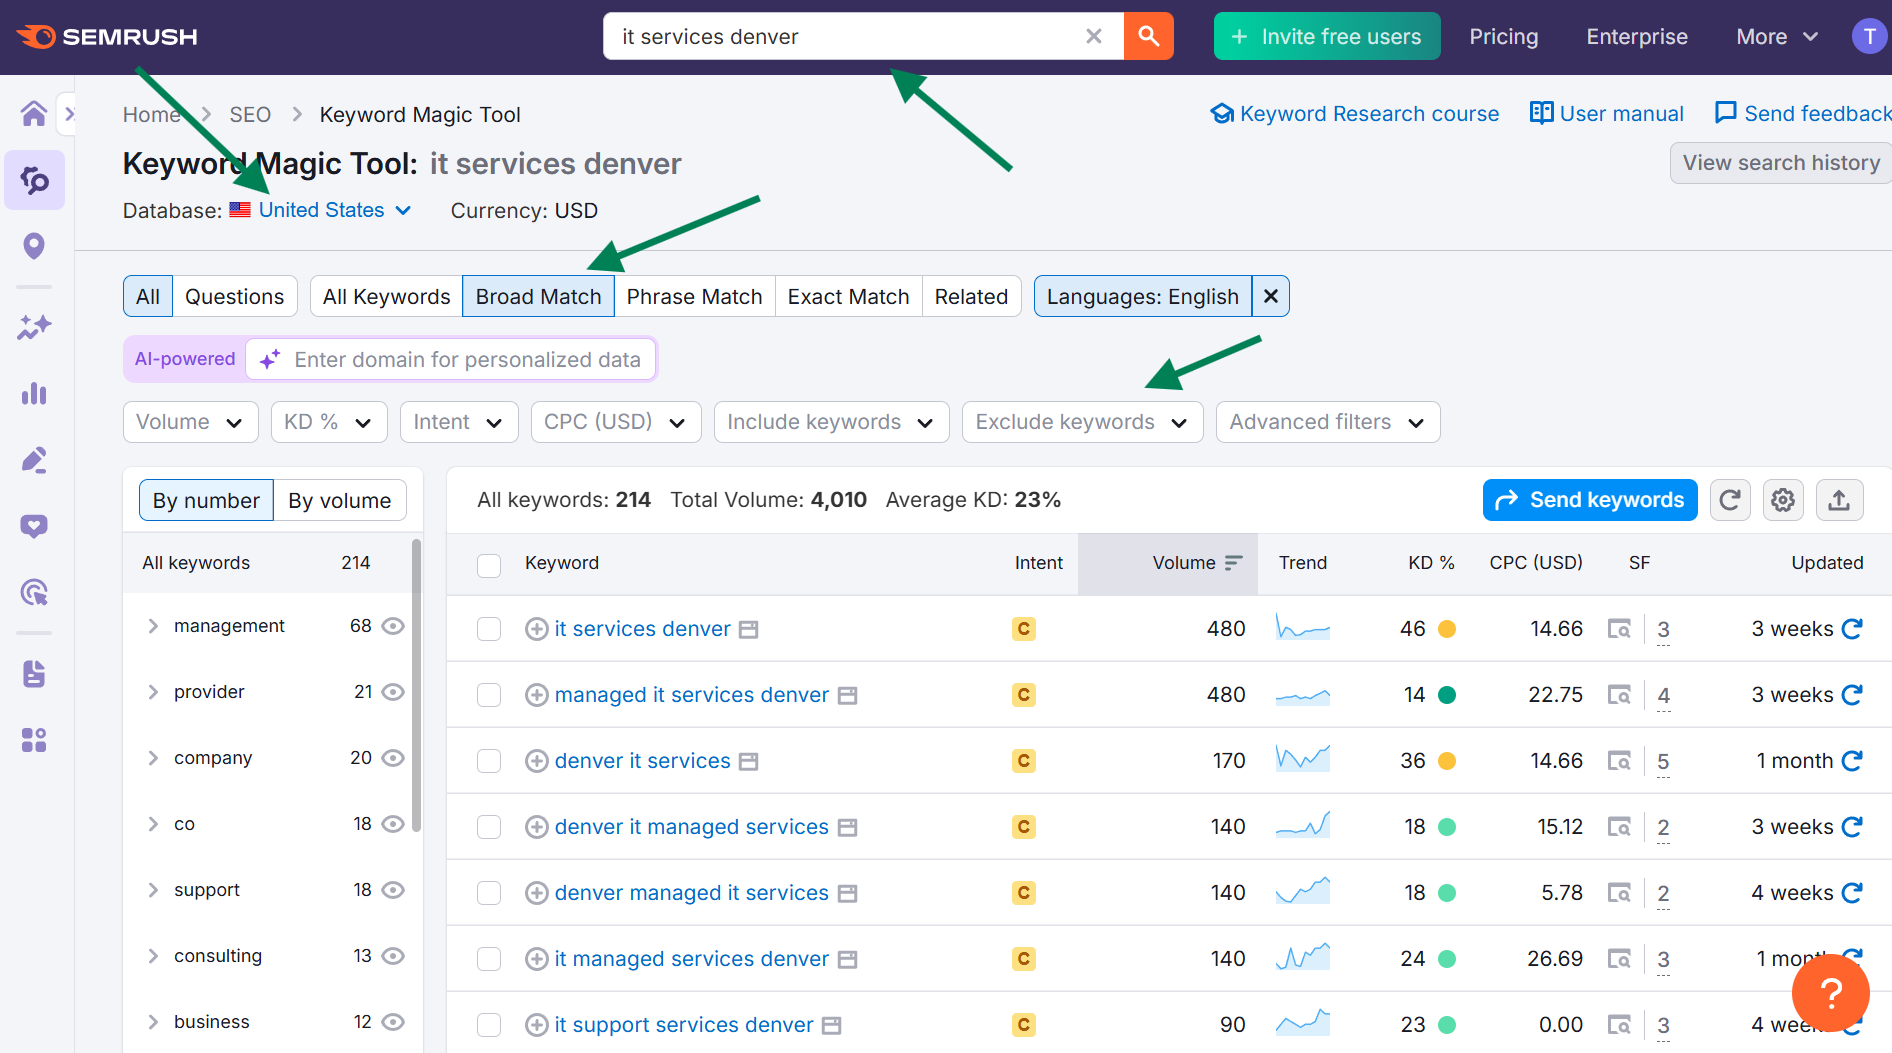
Task: Click the help question mark bubble
Action: pyautogui.click(x=1830, y=992)
